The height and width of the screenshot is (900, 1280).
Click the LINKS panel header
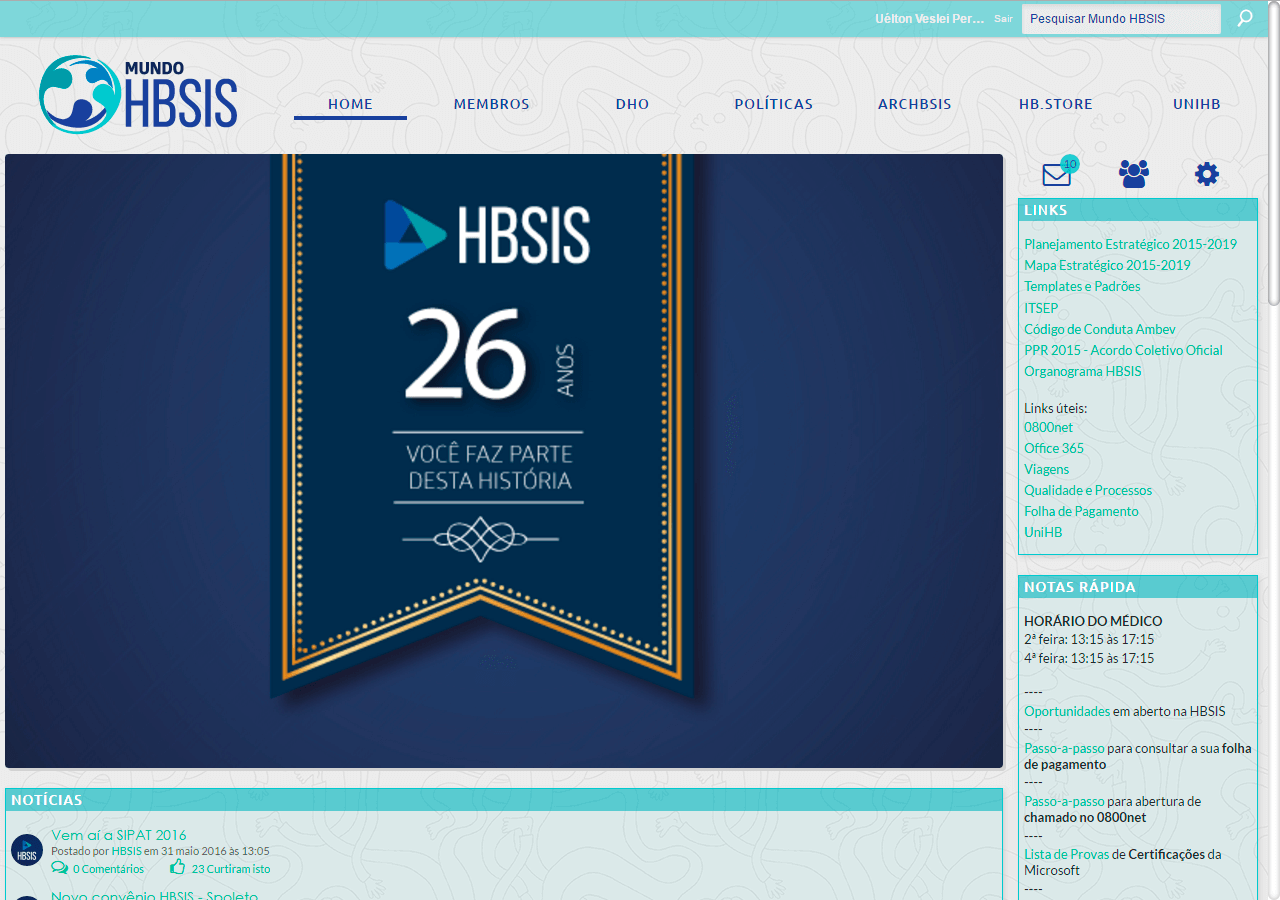(x=1138, y=210)
